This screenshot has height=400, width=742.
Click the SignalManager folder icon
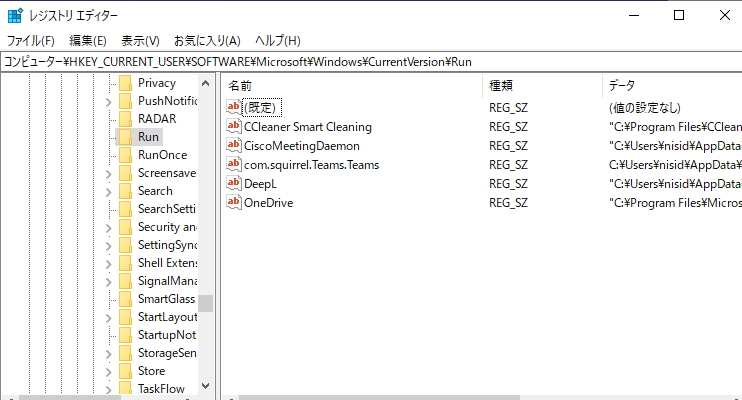coord(125,281)
